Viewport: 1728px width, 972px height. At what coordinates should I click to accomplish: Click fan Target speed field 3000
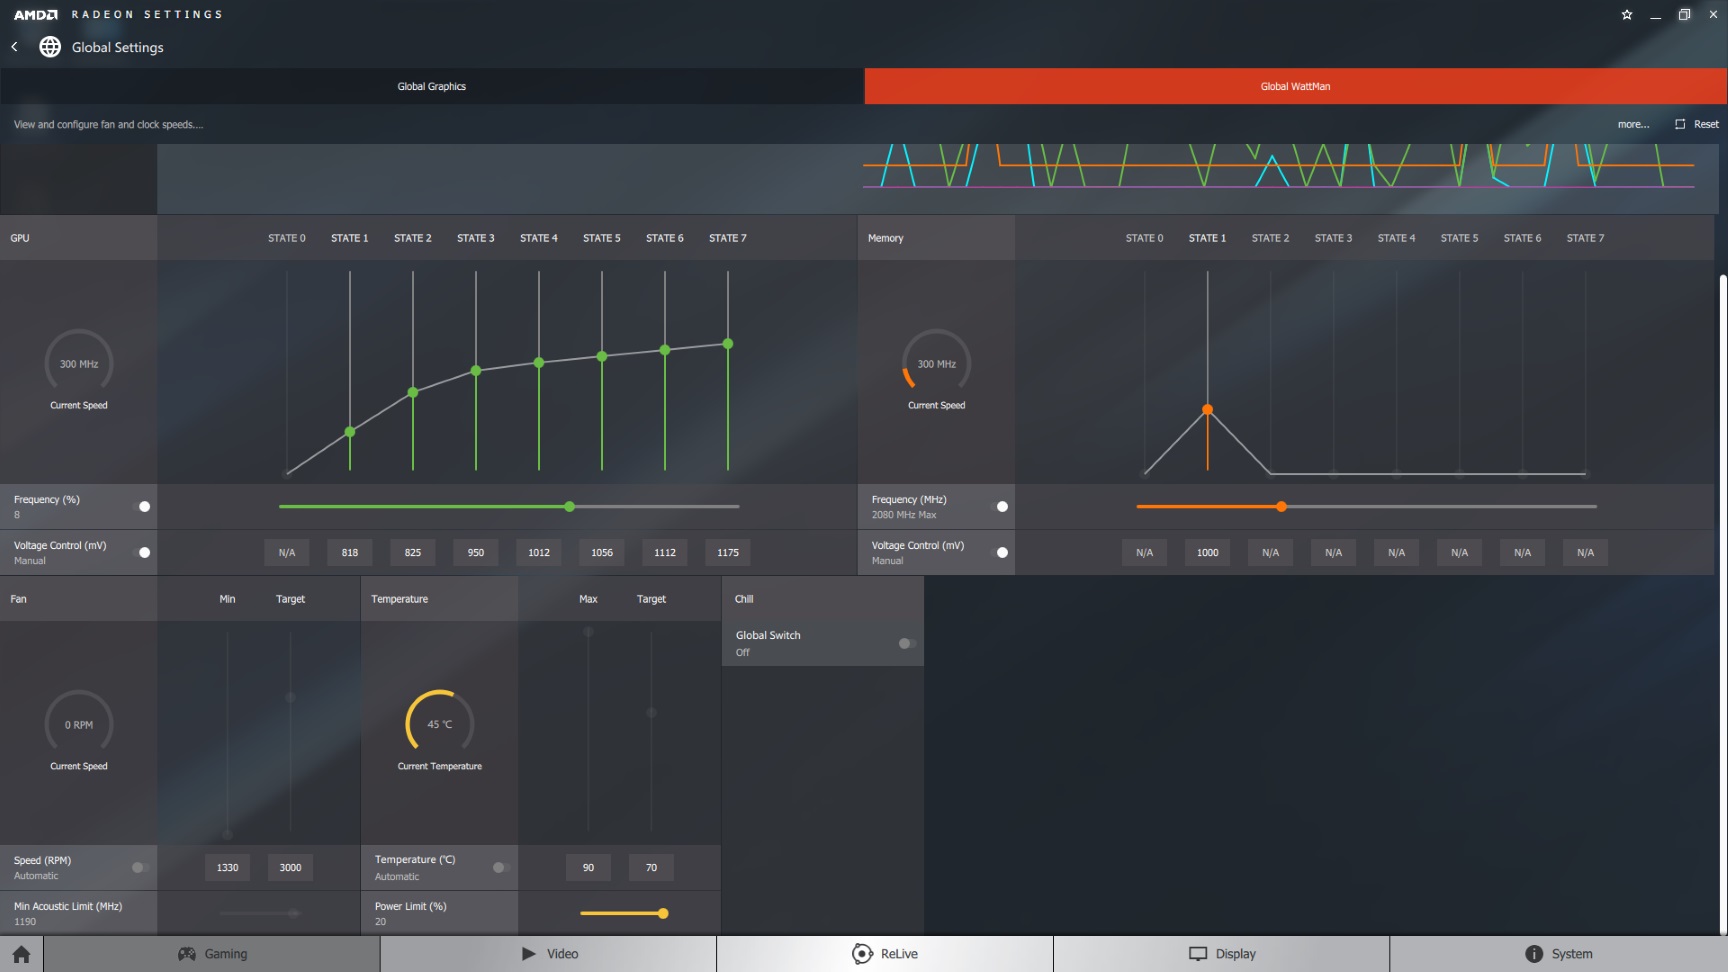291,867
